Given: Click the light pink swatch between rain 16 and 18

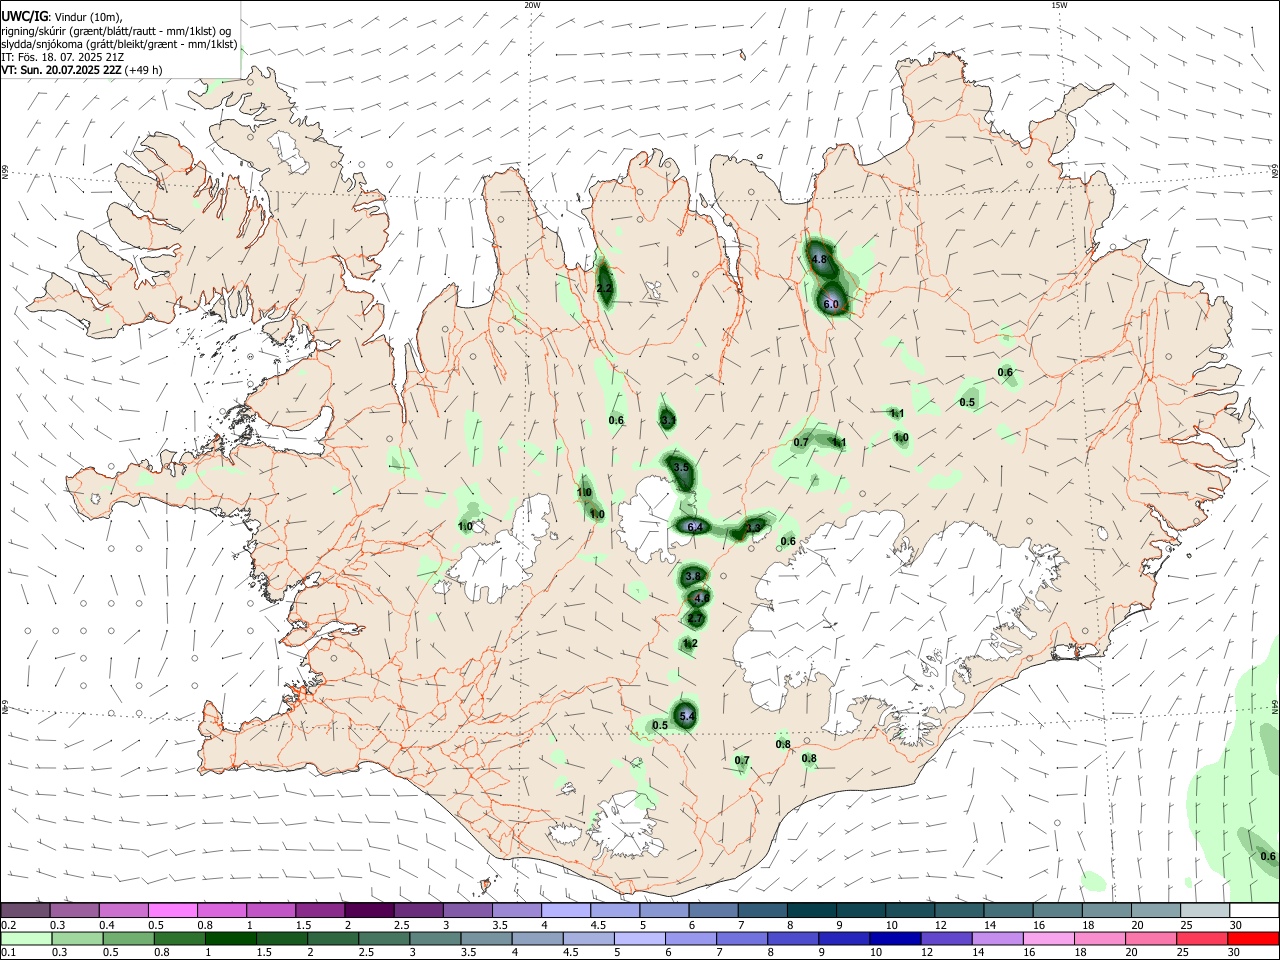Looking at the screenshot, I should click(1048, 939).
